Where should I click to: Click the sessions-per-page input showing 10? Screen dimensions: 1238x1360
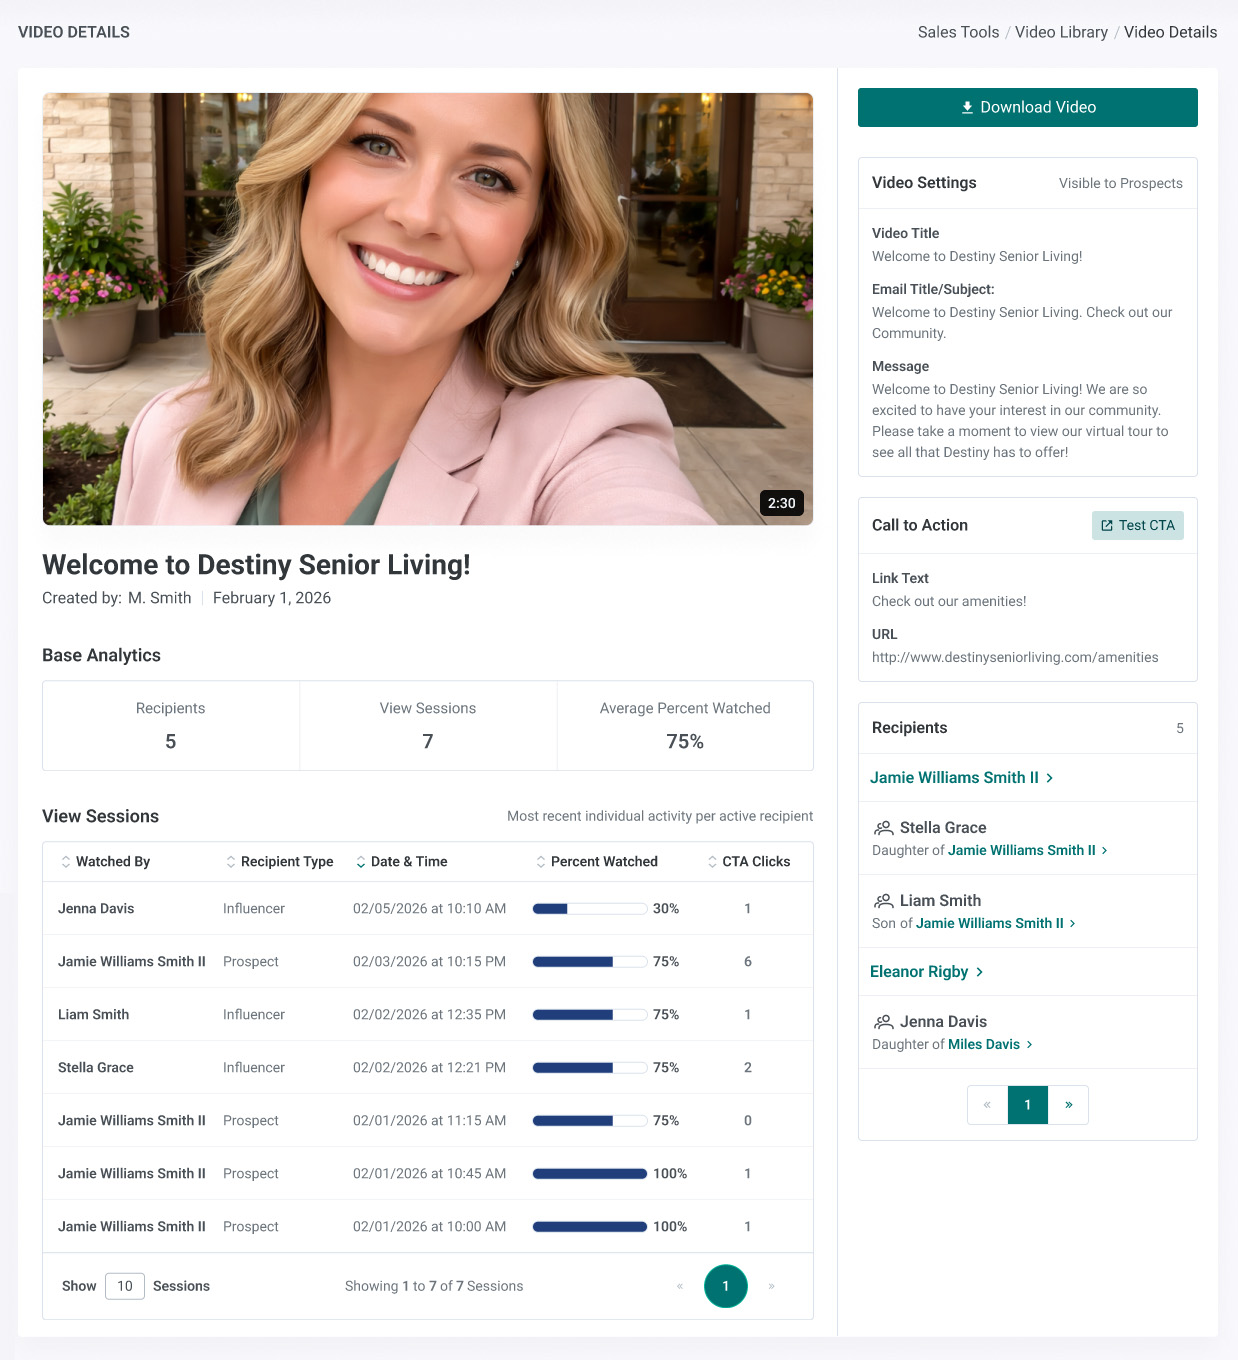point(125,1286)
